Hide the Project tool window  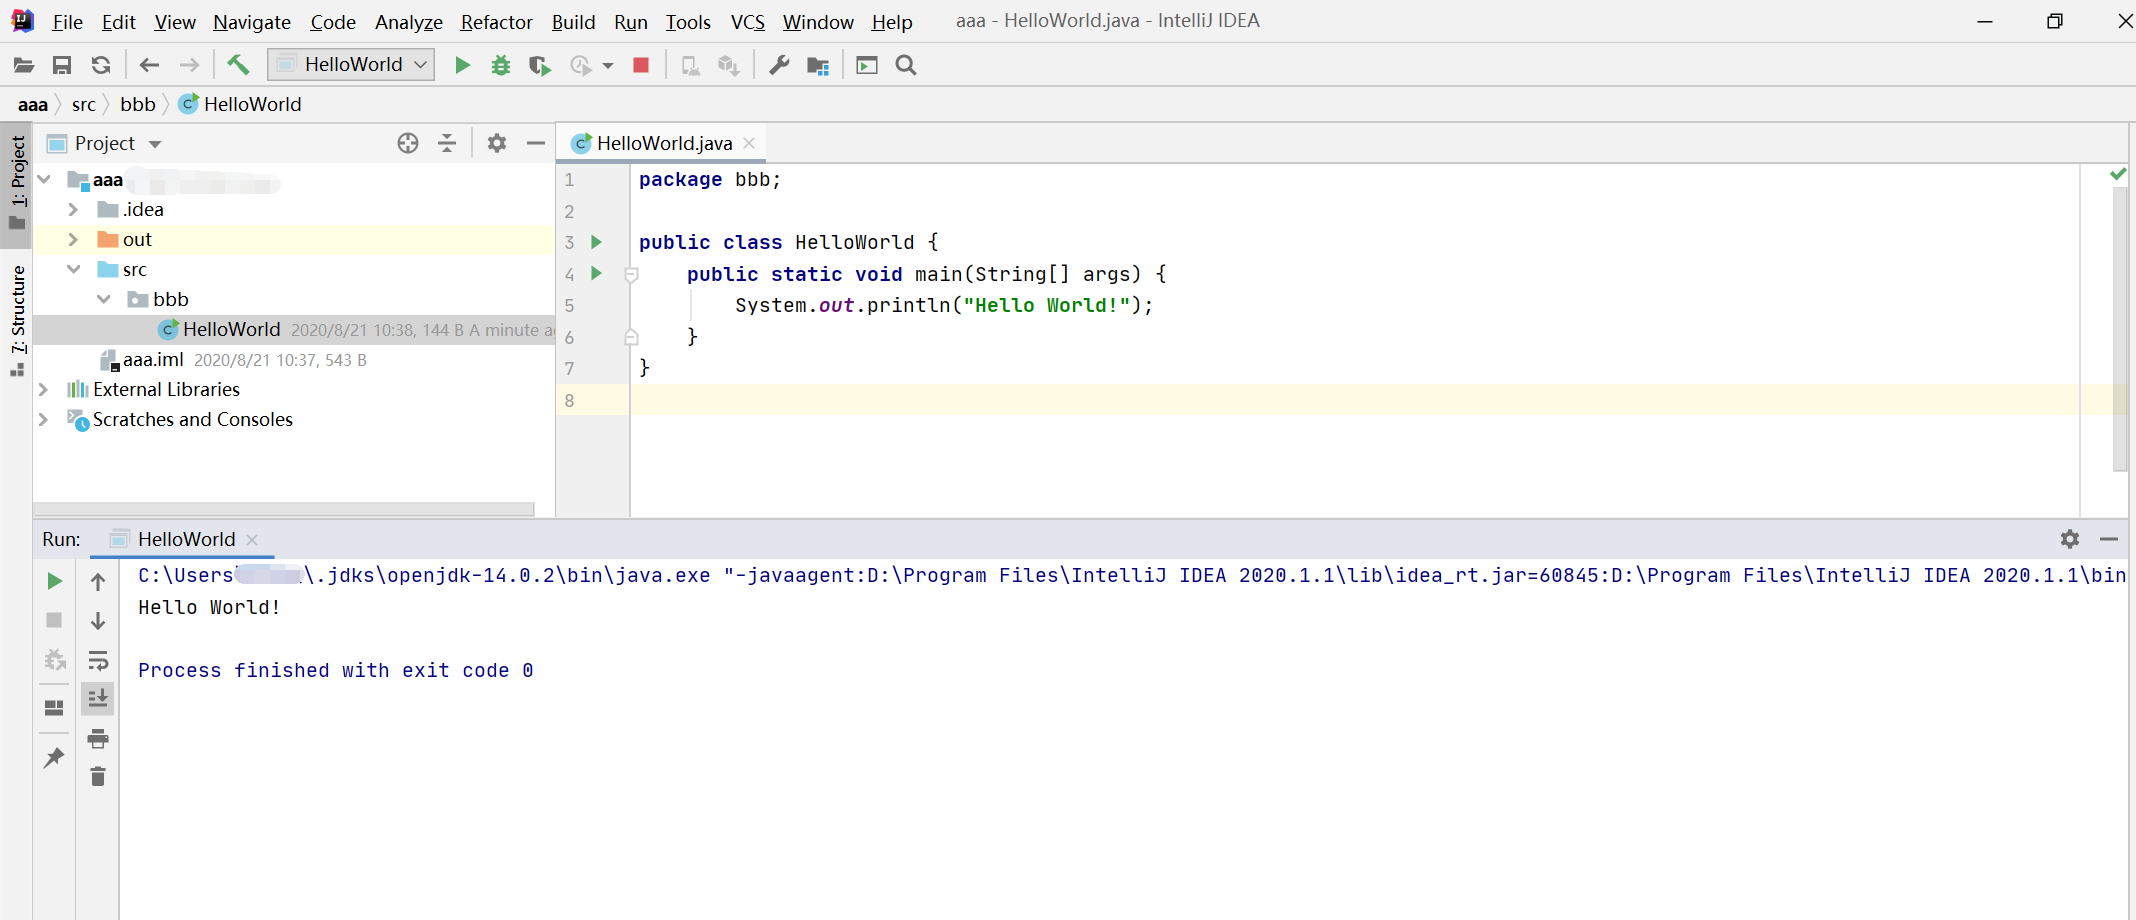[x=536, y=143]
